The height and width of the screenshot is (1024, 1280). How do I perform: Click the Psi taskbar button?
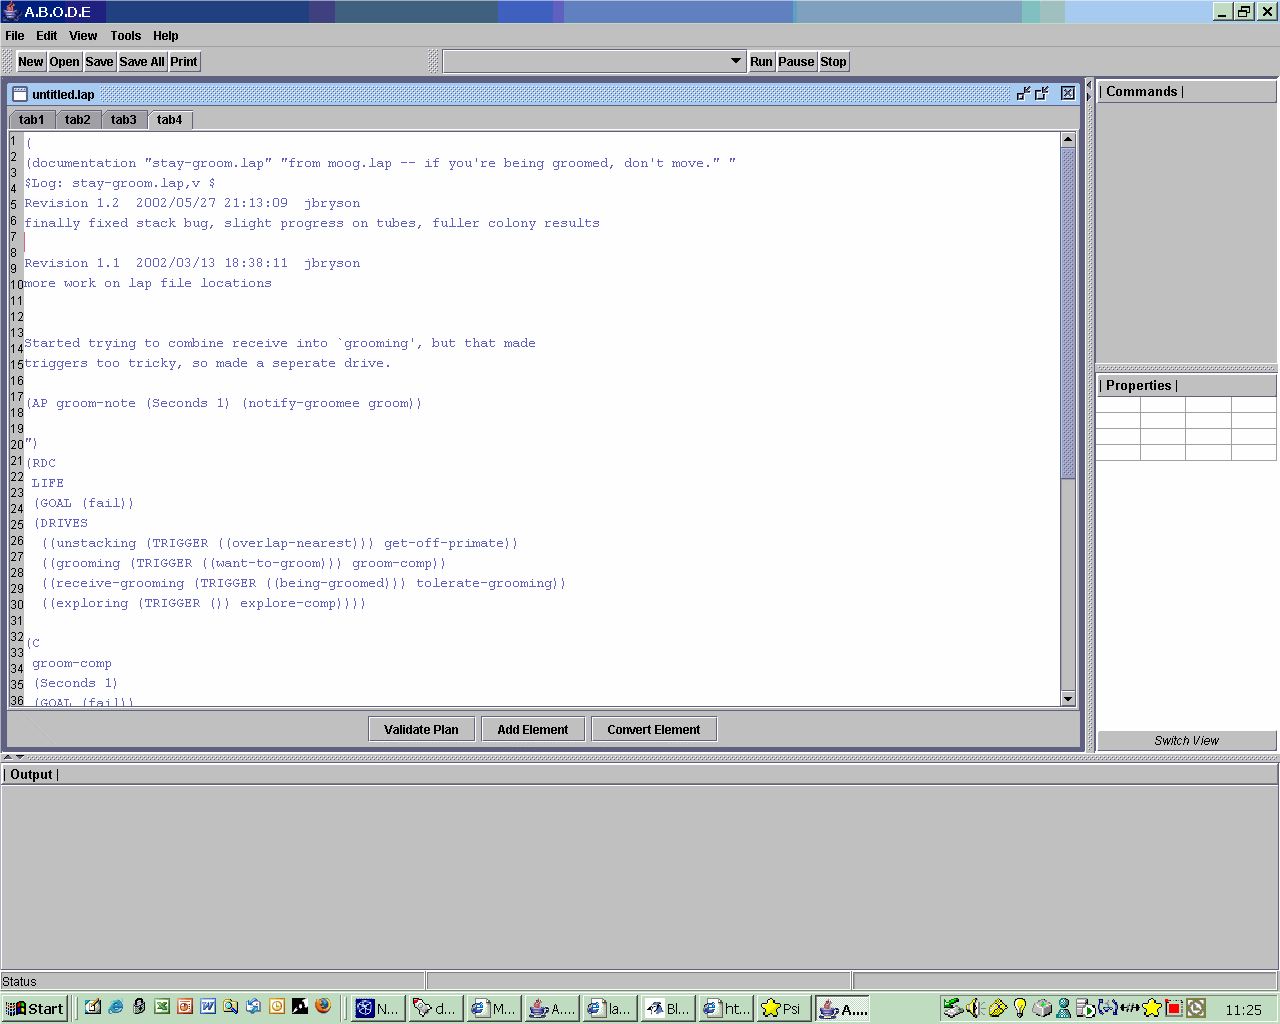782,1008
